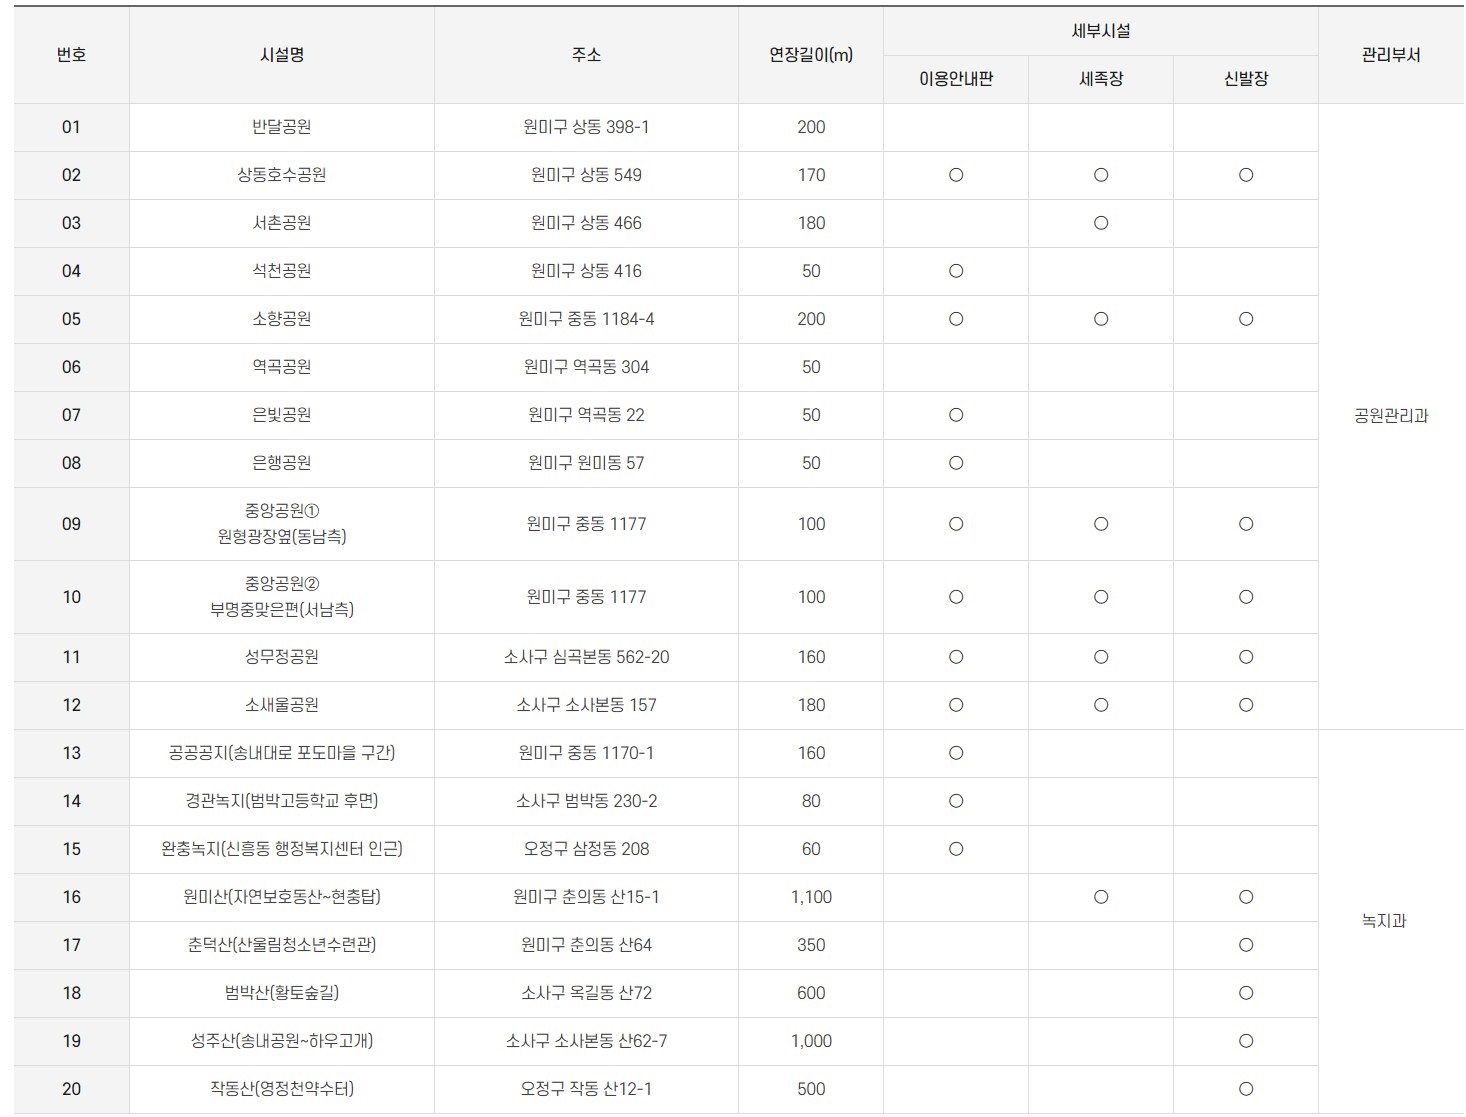Click the 세족장 sub-header cell
This screenshot has height=1117, width=1466.
(1100, 78)
